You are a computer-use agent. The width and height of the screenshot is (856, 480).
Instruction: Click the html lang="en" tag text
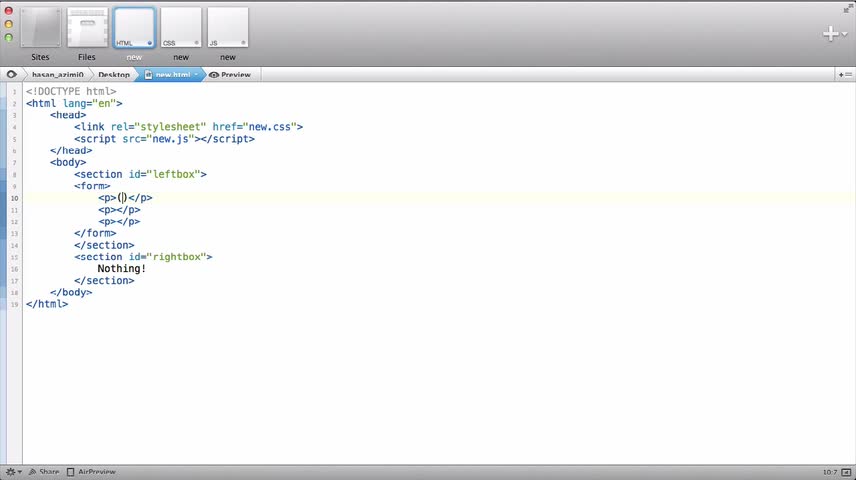tap(74, 103)
